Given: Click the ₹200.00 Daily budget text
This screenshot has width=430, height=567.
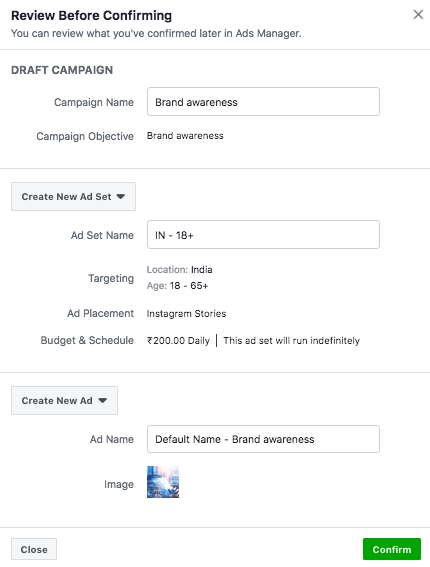Looking at the screenshot, I should click(178, 341).
